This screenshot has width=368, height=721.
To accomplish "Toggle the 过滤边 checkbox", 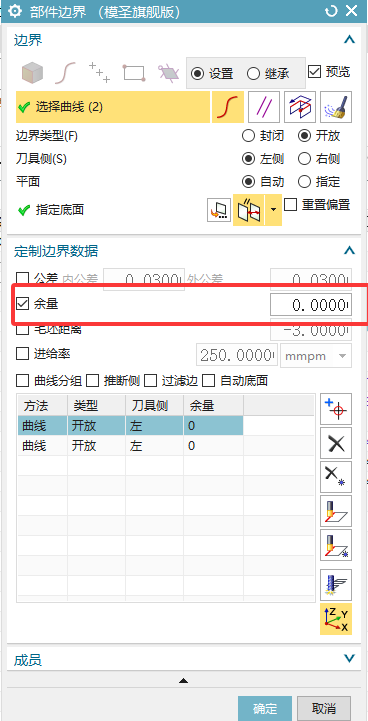I will (x=150, y=381).
